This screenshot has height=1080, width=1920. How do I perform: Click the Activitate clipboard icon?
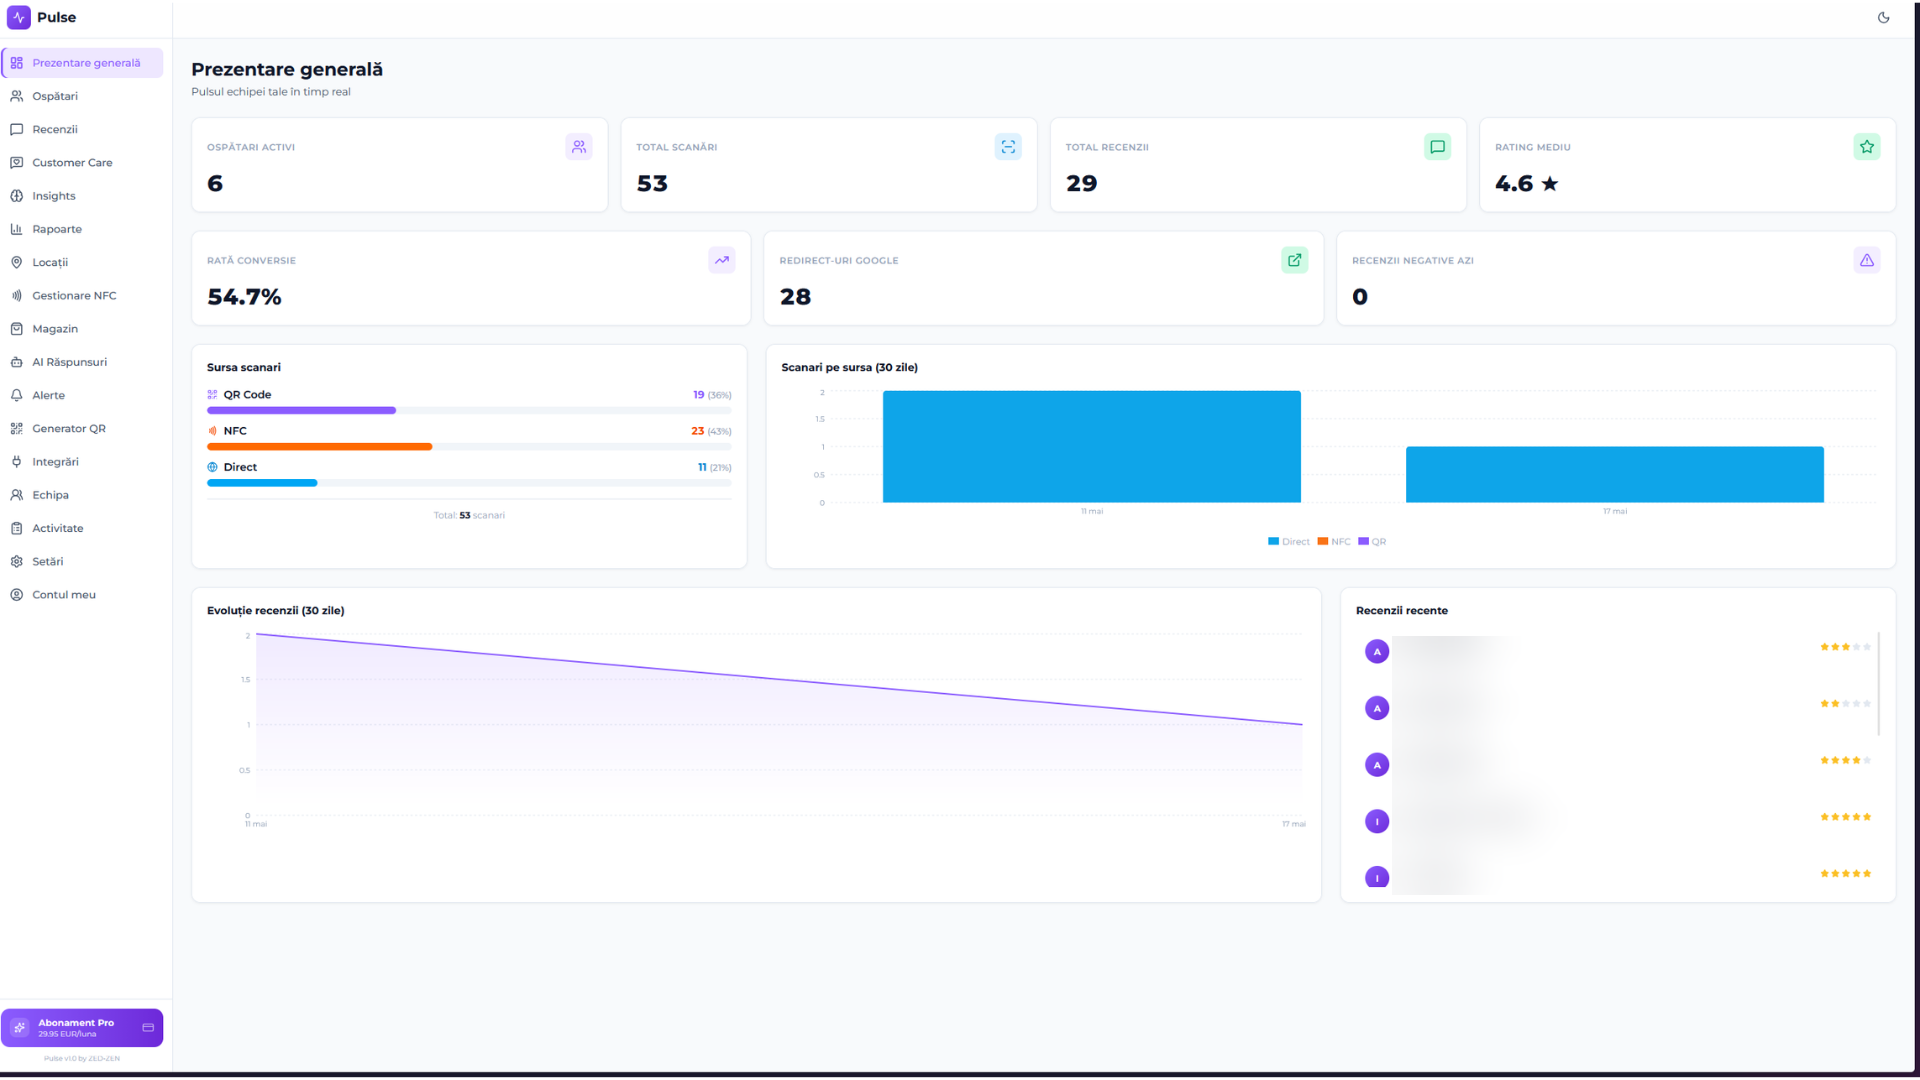tap(17, 528)
